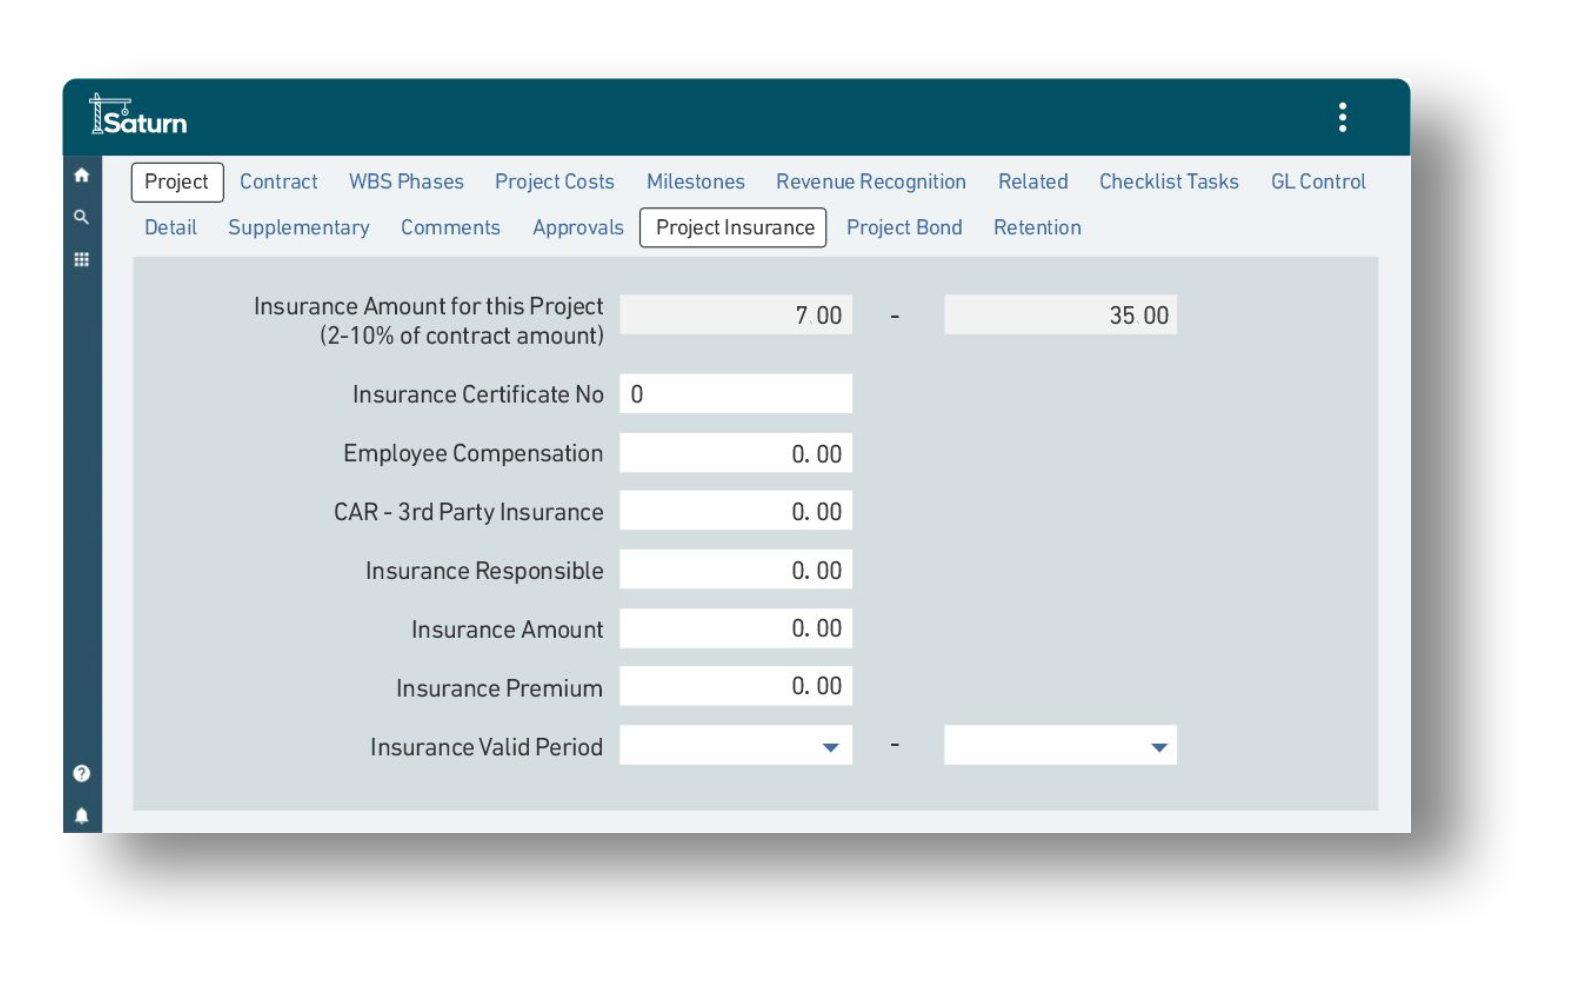Open the Retention subtab

click(x=1037, y=228)
